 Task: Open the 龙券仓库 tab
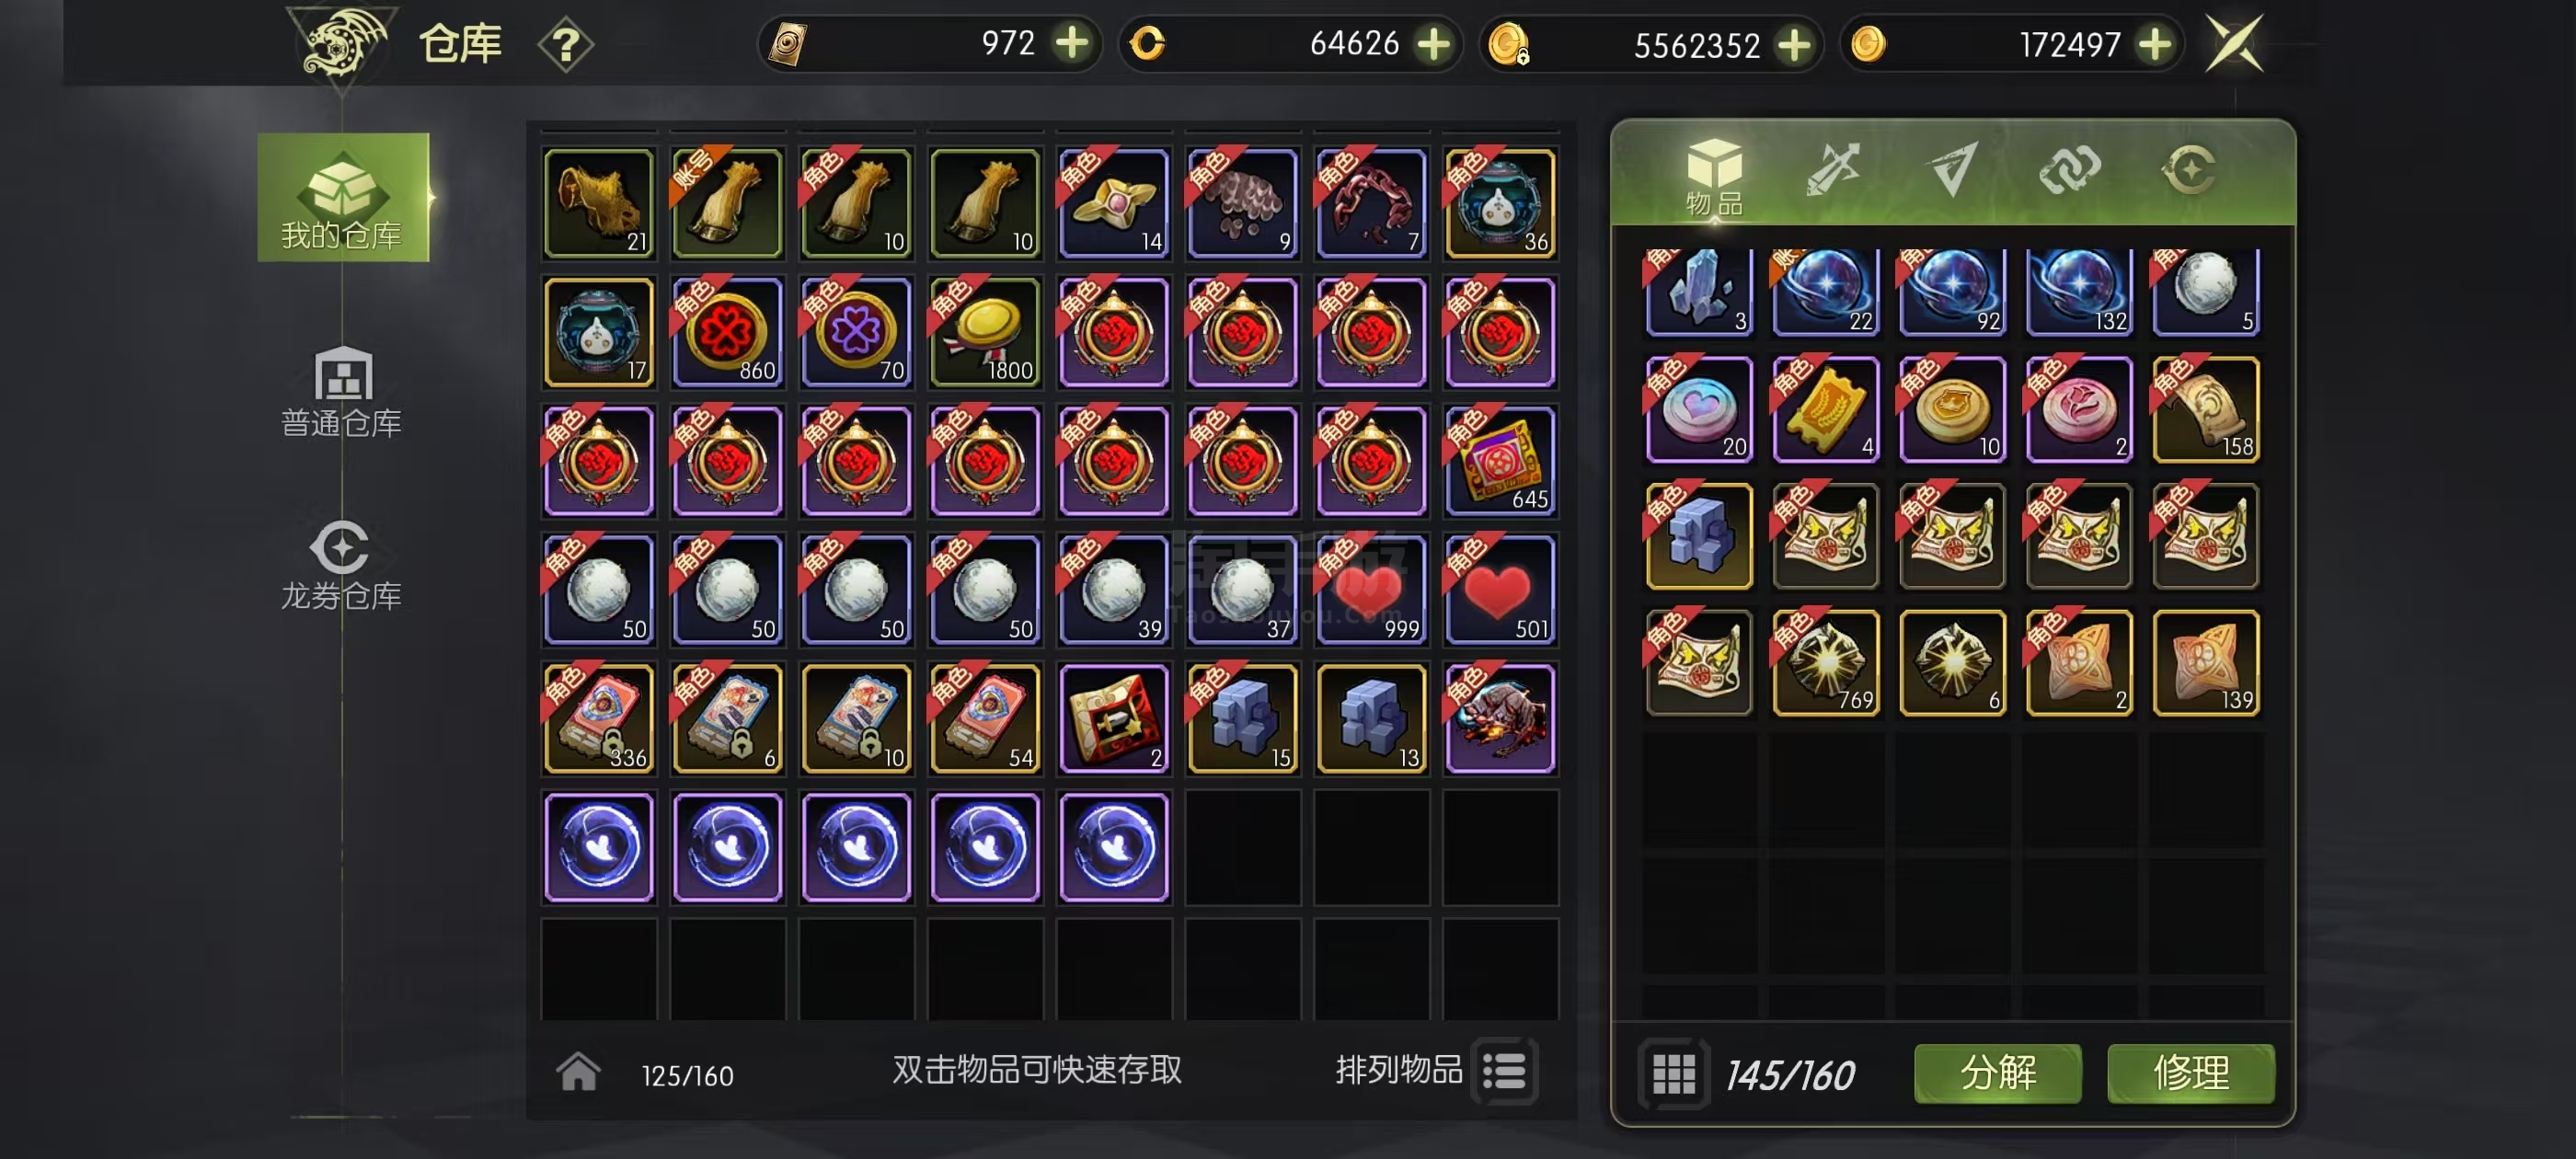tap(342, 565)
